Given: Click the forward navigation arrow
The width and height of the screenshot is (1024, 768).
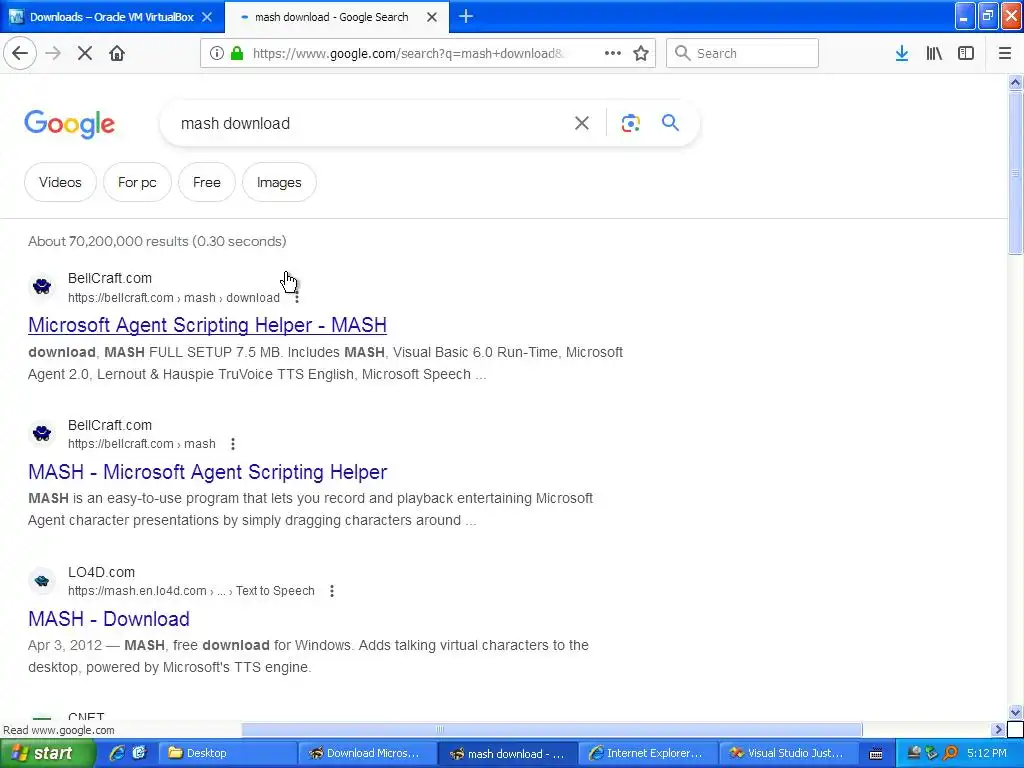Looking at the screenshot, I should coord(54,54).
